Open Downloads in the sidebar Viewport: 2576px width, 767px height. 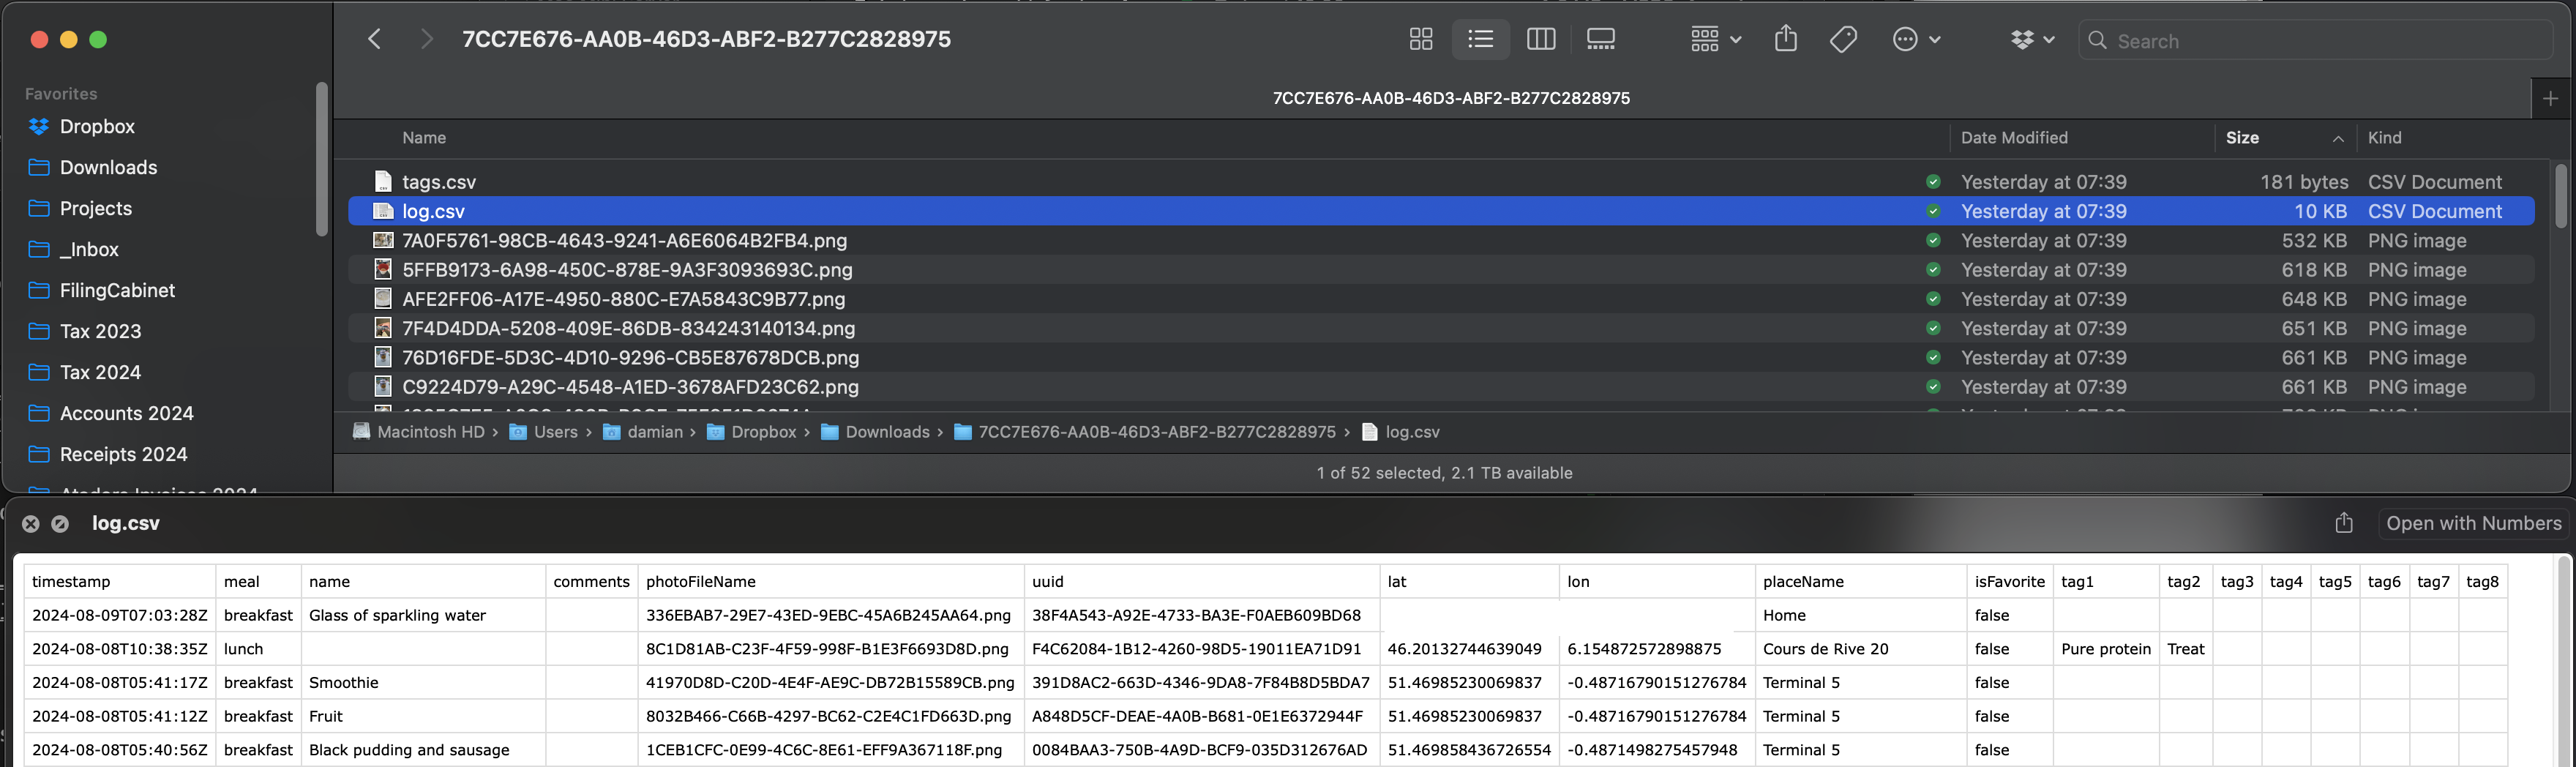click(108, 167)
